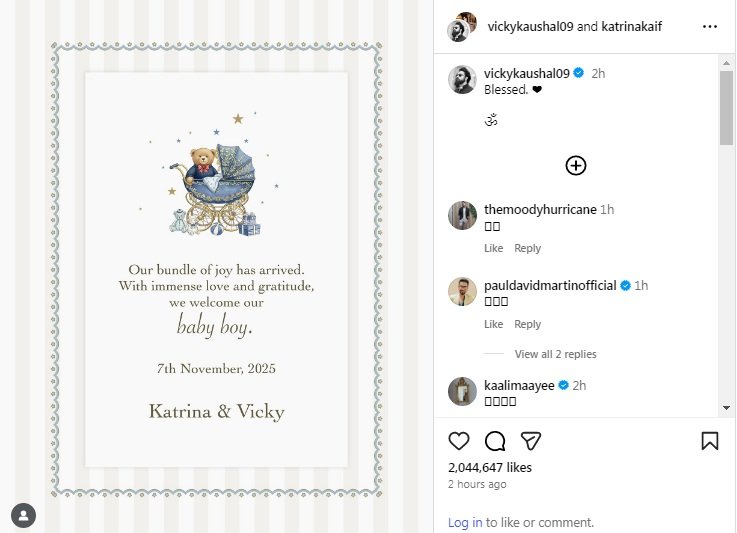Click the tagged people icon on the photo
This screenshot has width=737, height=533.
click(x=24, y=515)
